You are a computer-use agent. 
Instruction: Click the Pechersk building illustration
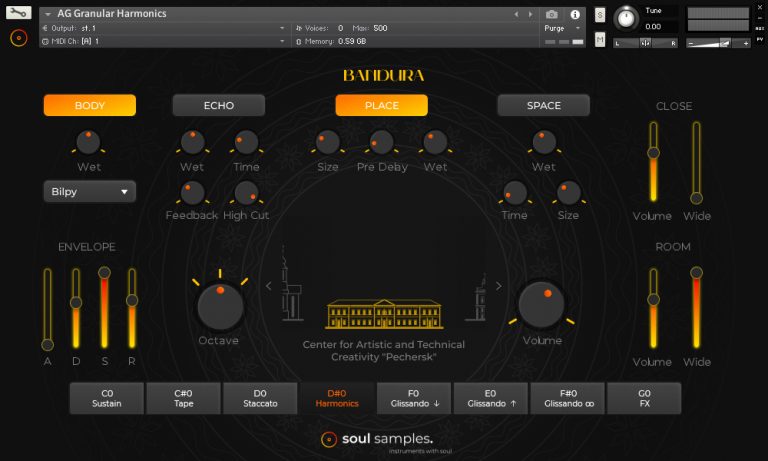(x=384, y=314)
